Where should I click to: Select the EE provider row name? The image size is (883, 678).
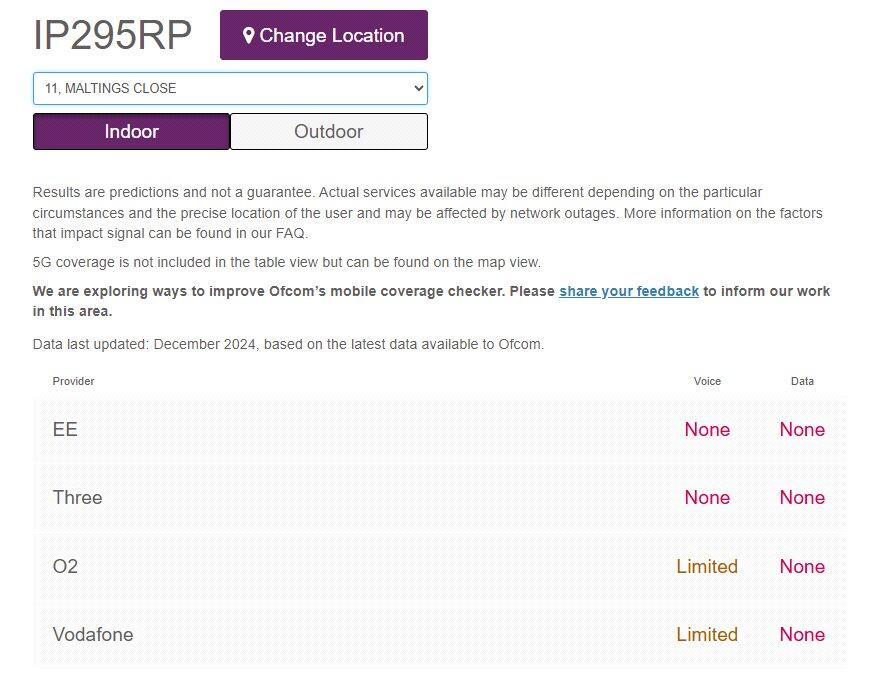pyautogui.click(x=65, y=429)
